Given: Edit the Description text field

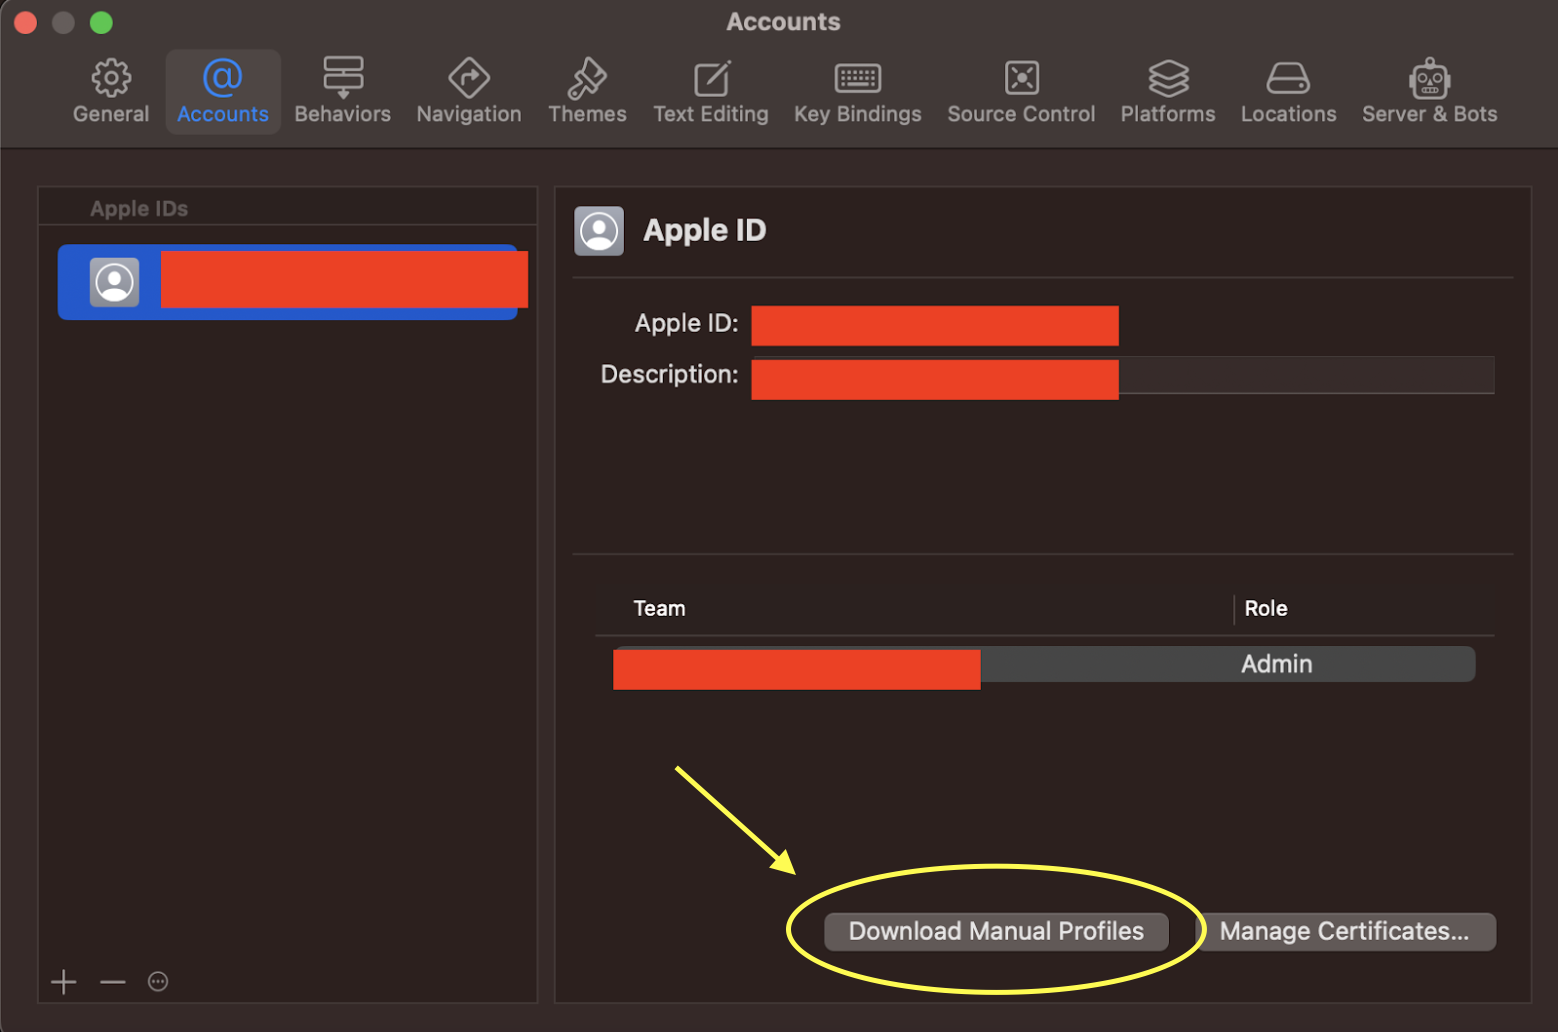Looking at the screenshot, I should (1123, 375).
